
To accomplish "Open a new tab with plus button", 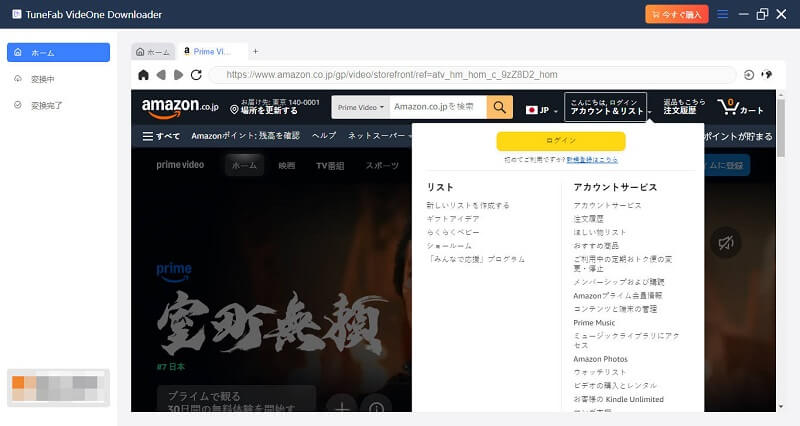I will coord(256,52).
